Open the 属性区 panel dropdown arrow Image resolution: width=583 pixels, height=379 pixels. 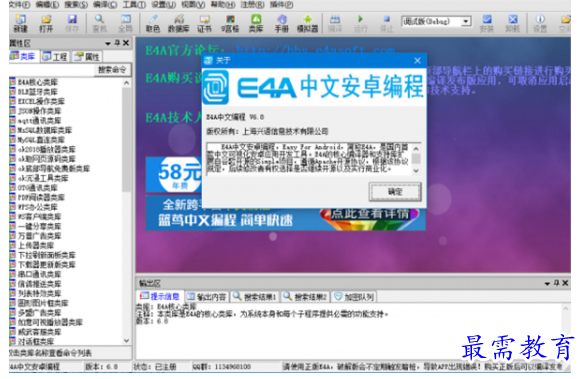108,44
